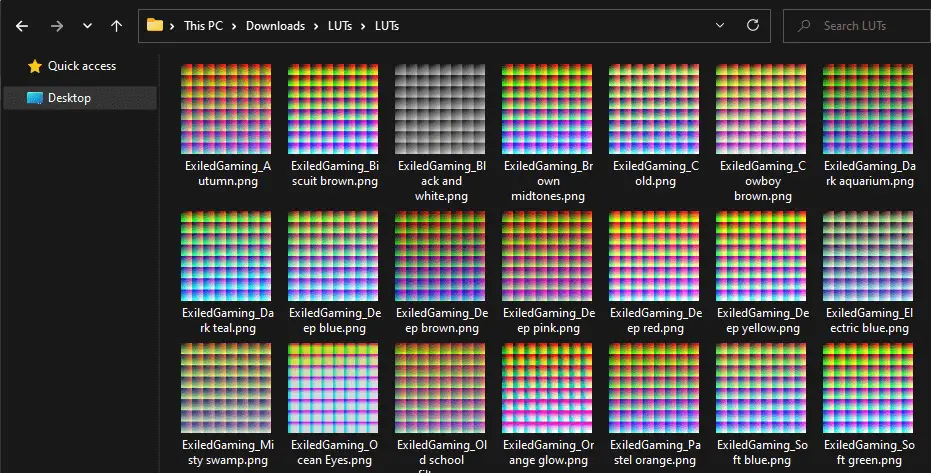Select ExiledGaming_Old school thumbnail
This screenshot has width=931, height=473.
(x=440, y=388)
